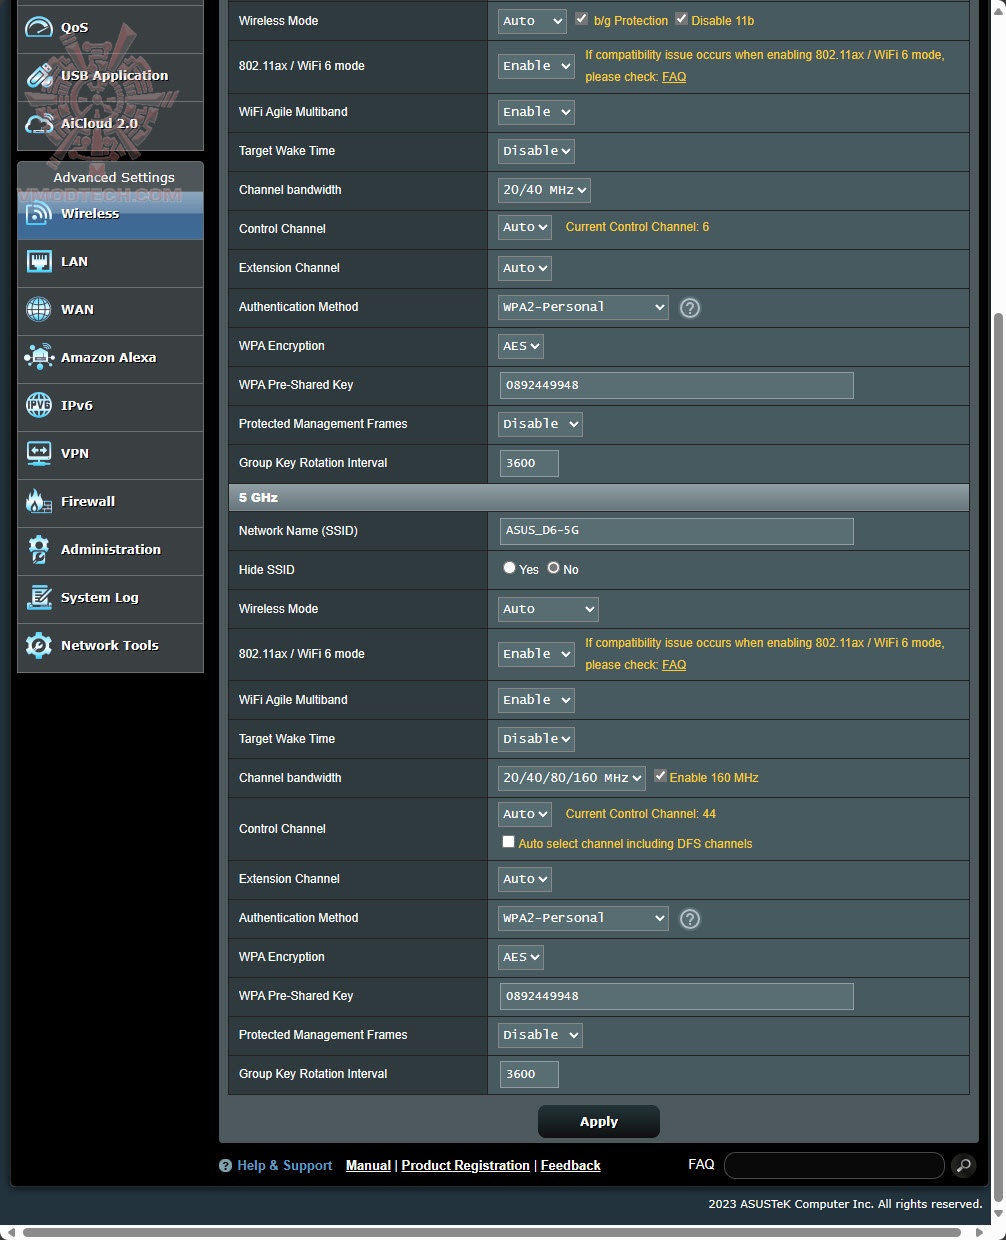The height and width of the screenshot is (1240, 1006).
Task: Open 2.4 GHz WPA Encryption dropdown
Action: [521, 346]
